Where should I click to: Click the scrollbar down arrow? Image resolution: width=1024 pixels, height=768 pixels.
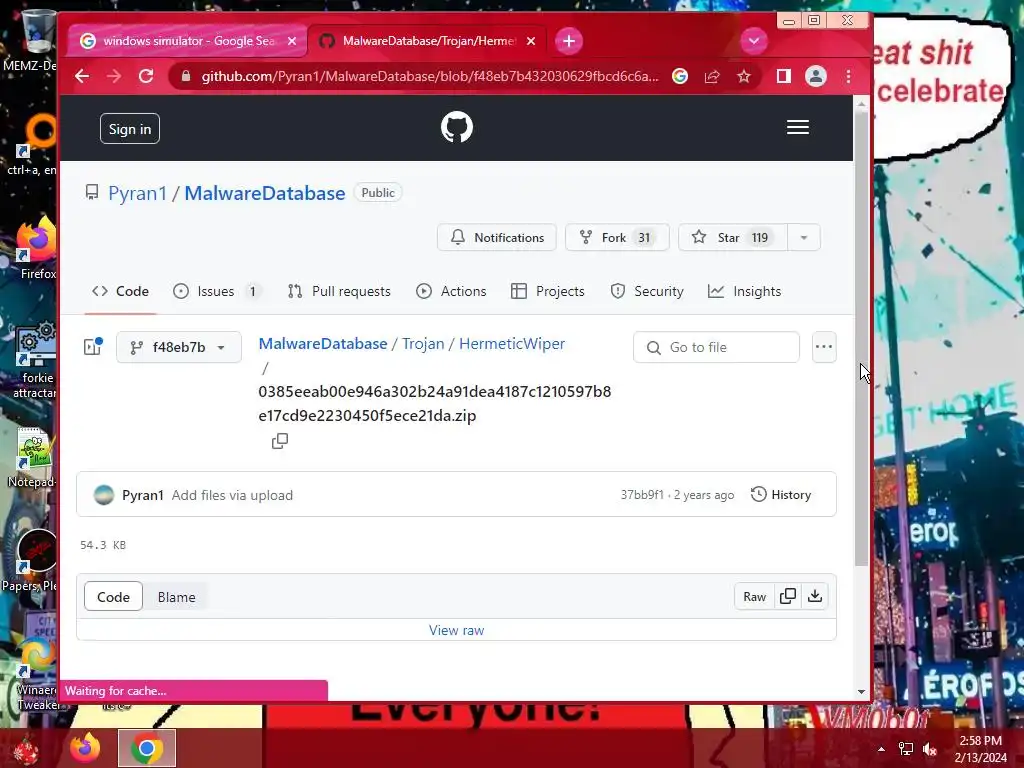[861, 692]
